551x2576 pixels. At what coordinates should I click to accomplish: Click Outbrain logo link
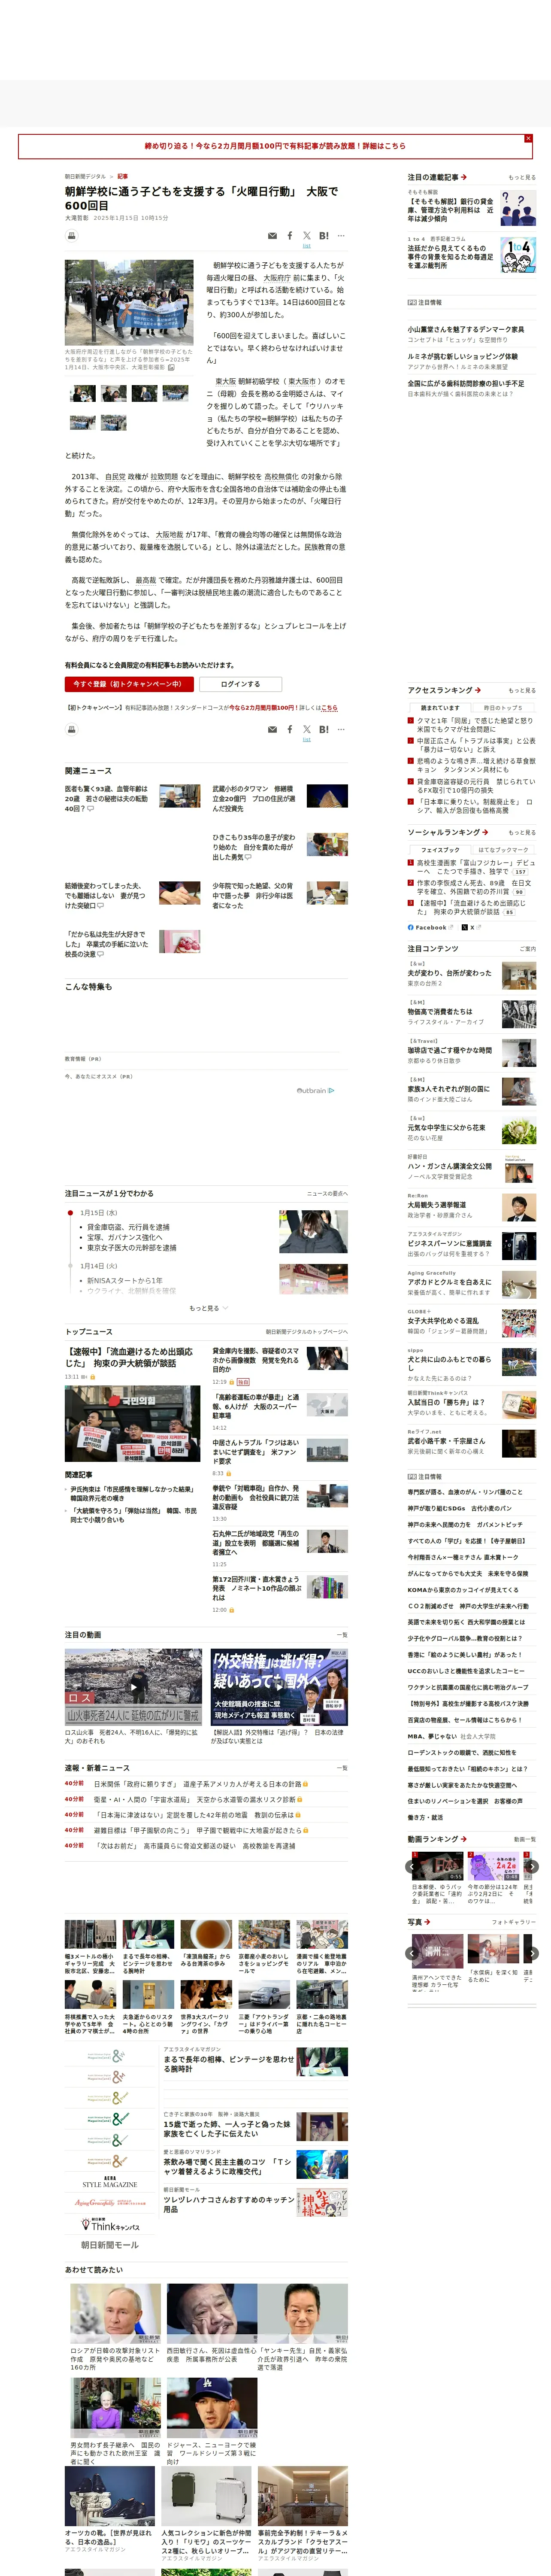click(x=315, y=1090)
